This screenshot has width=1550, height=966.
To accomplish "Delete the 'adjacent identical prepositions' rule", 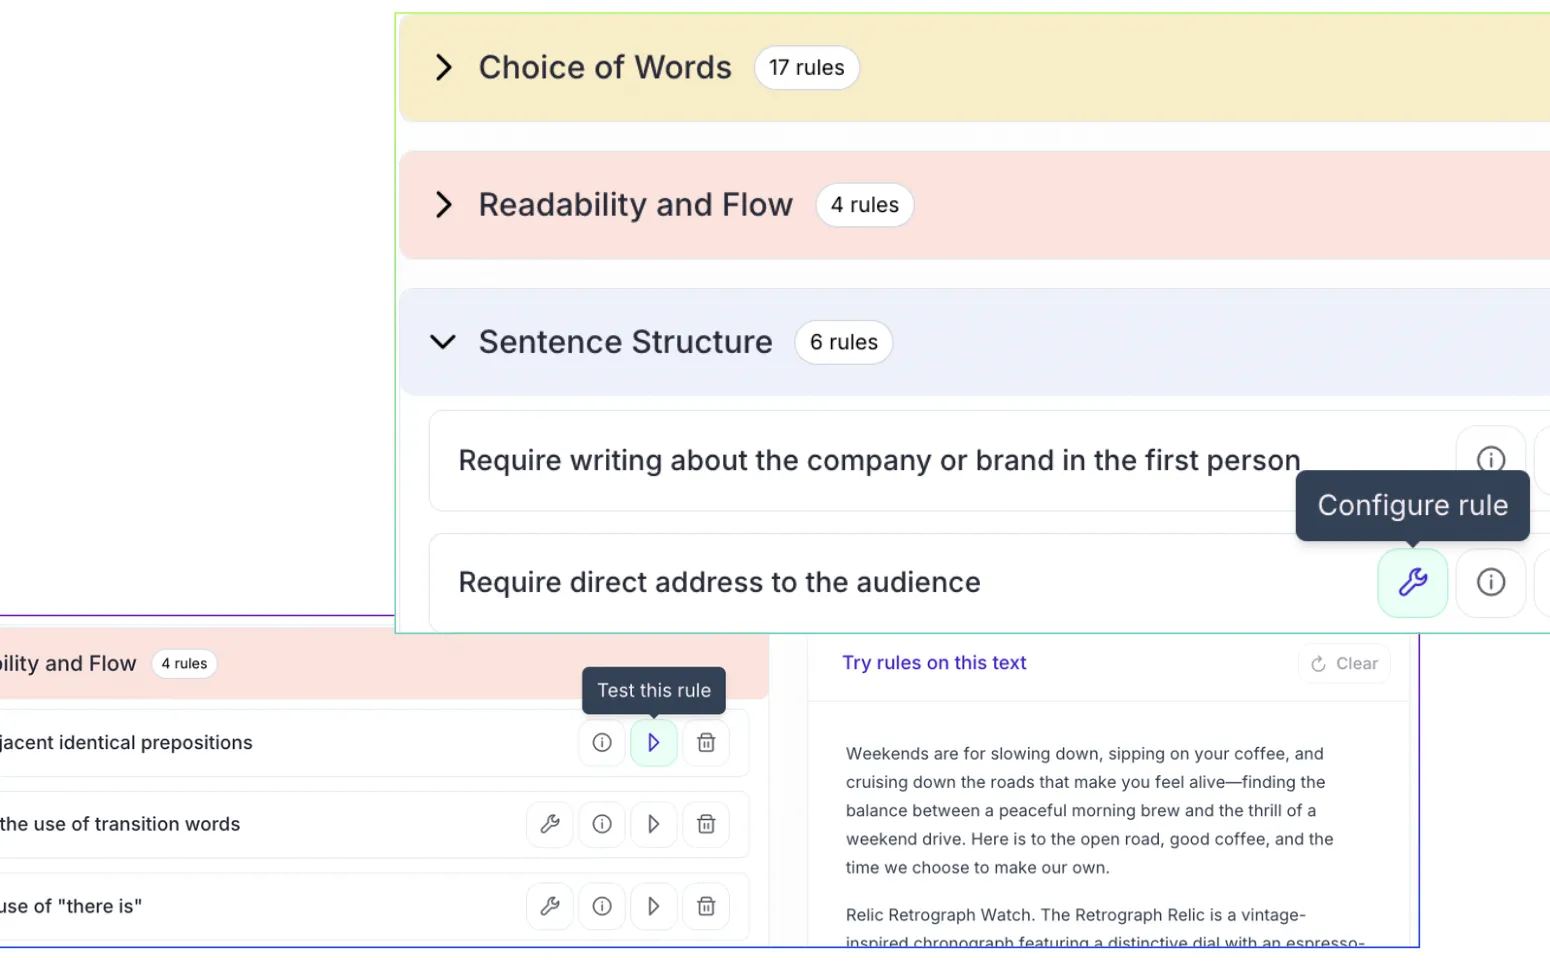I will pos(706,742).
